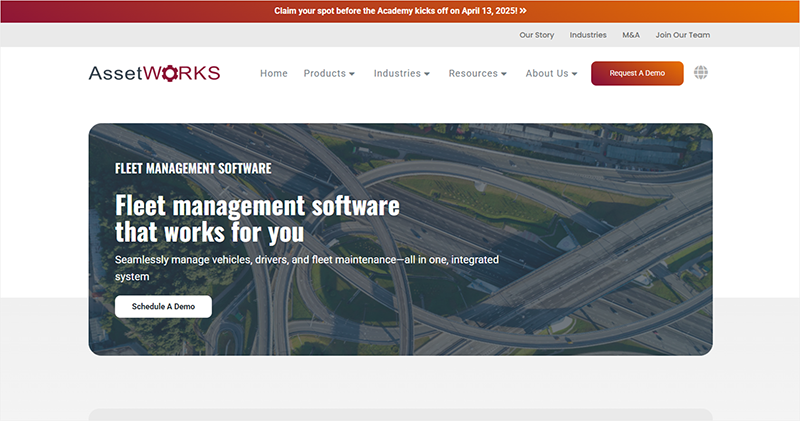The width and height of the screenshot is (800, 421).
Task: Expand the Products dropdown menu
Action: click(x=329, y=73)
